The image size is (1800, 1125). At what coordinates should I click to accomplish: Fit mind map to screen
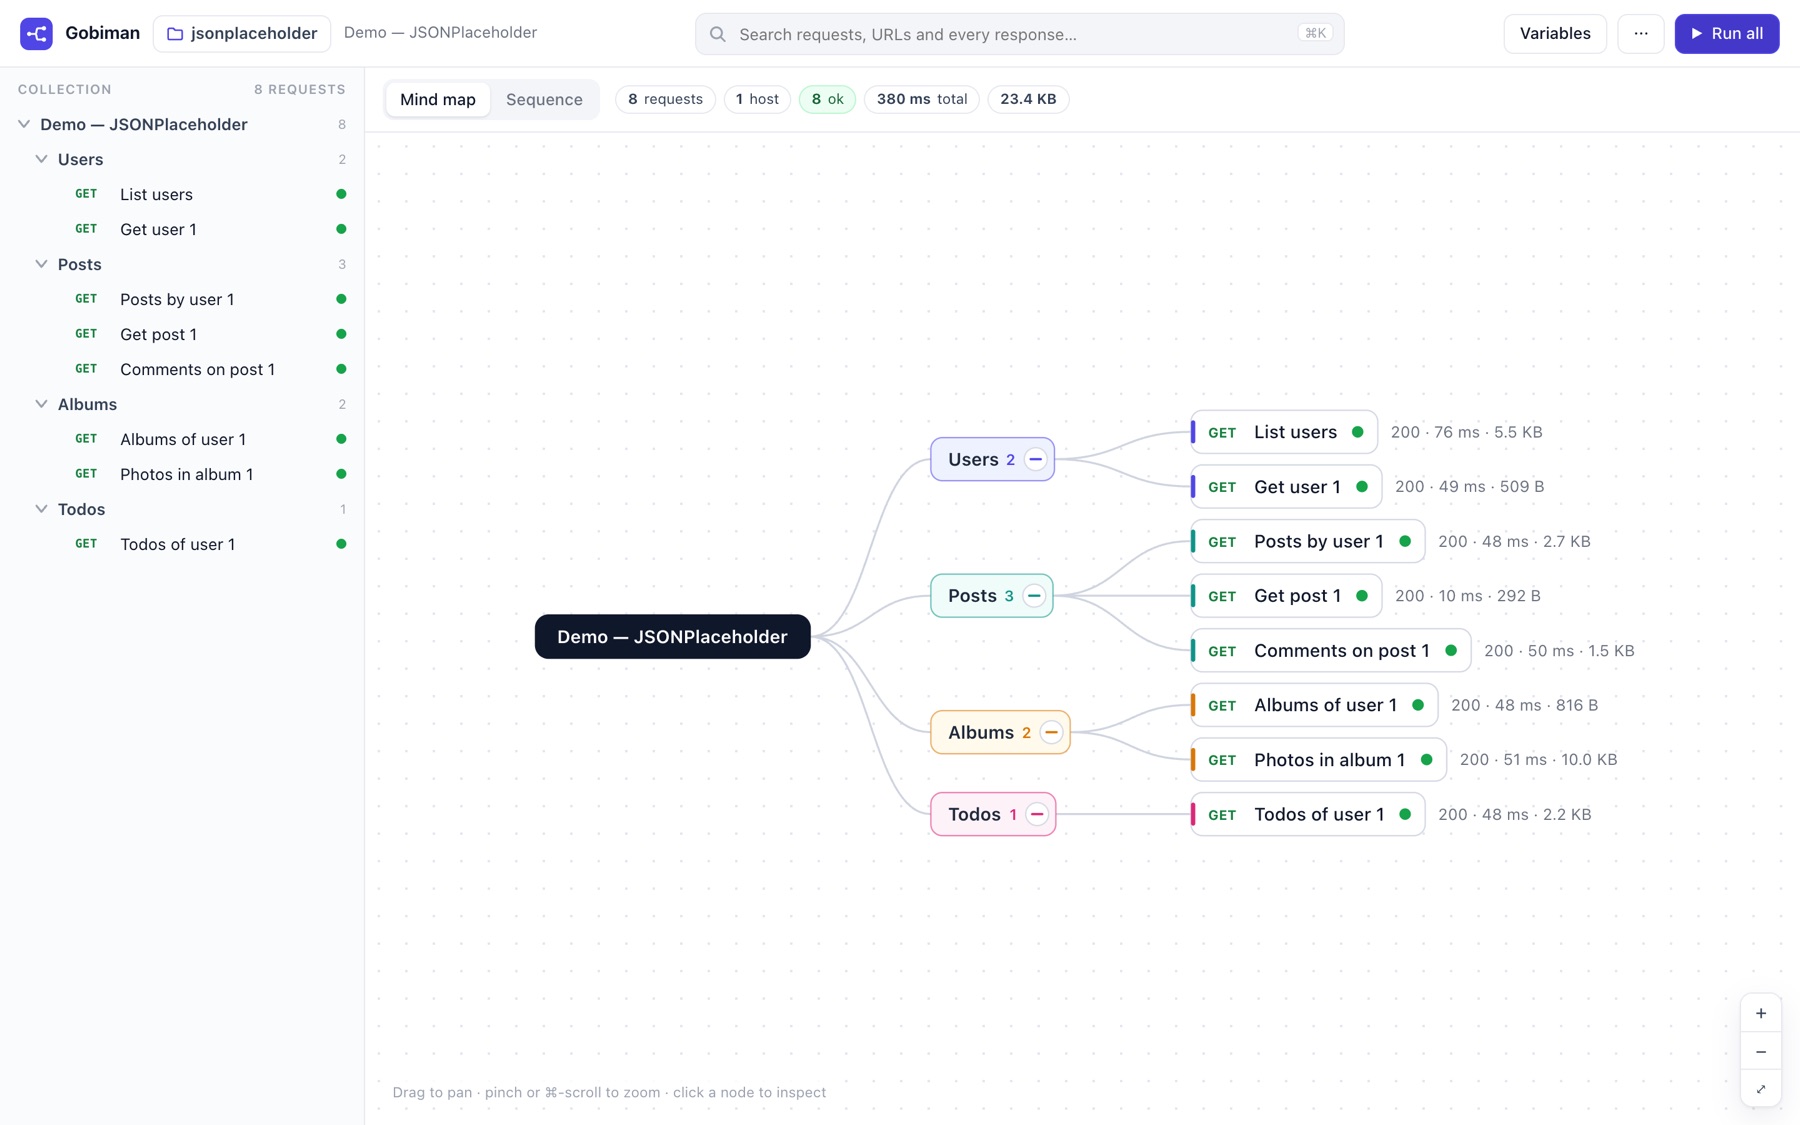(1761, 1089)
